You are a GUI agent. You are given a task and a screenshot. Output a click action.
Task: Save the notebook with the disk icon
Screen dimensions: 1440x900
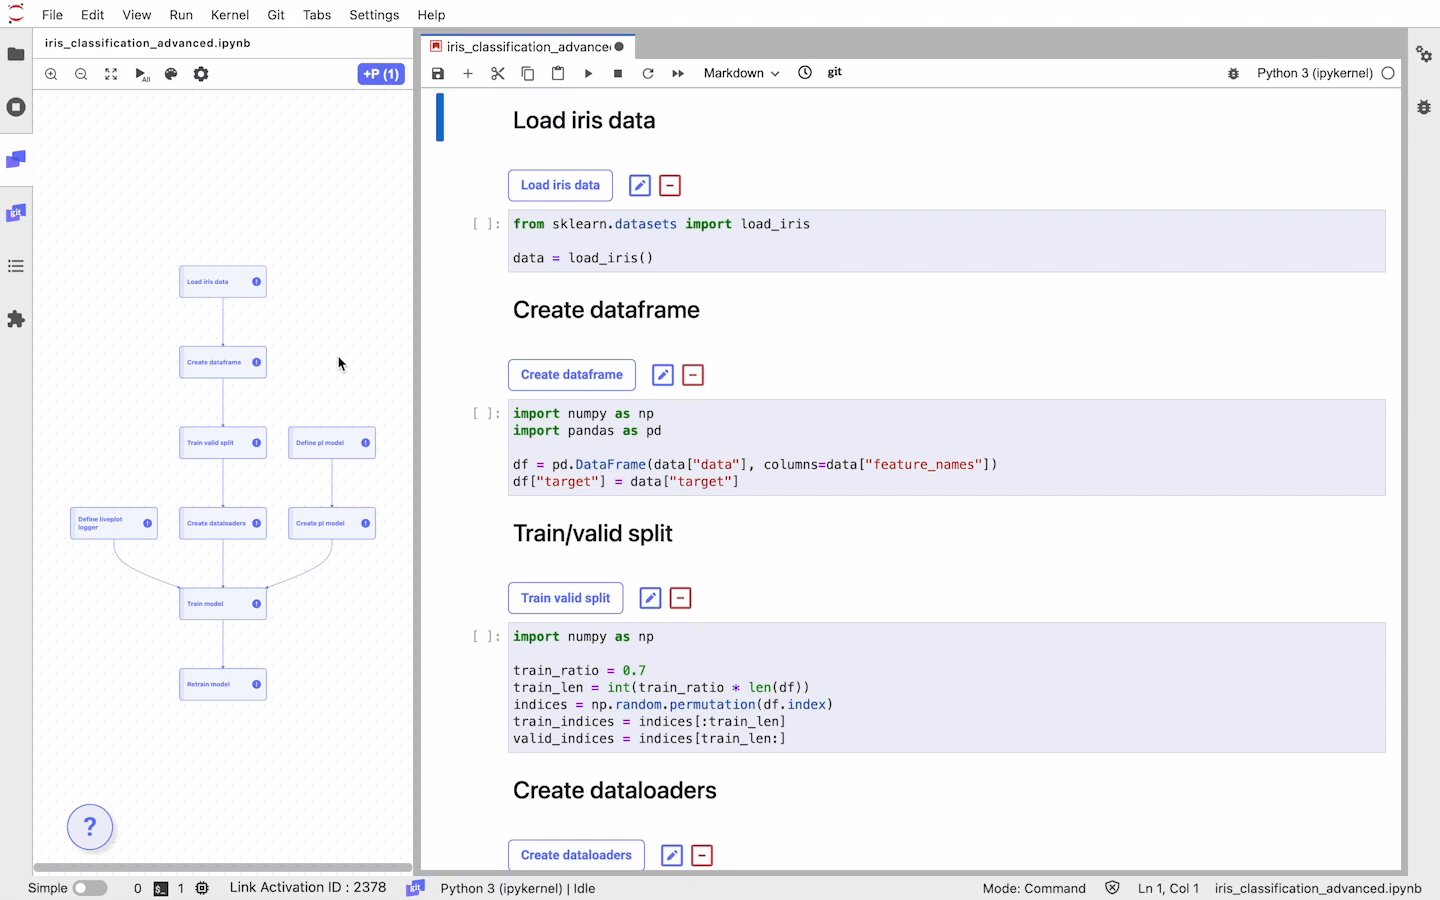pyautogui.click(x=438, y=73)
